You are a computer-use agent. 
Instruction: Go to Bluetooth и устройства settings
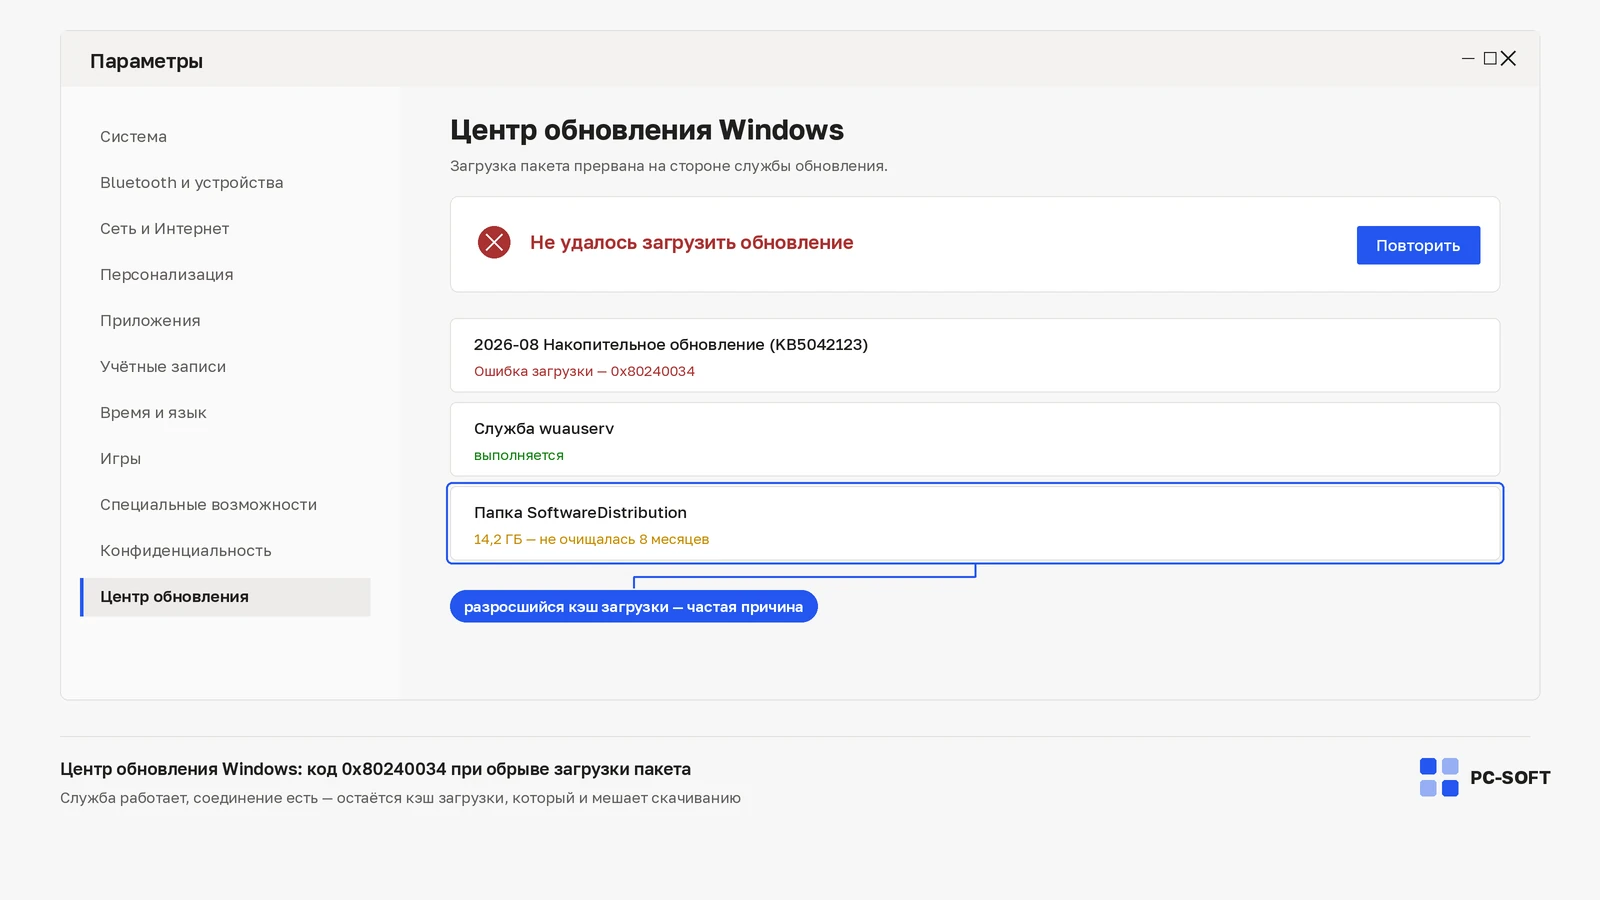(191, 183)
